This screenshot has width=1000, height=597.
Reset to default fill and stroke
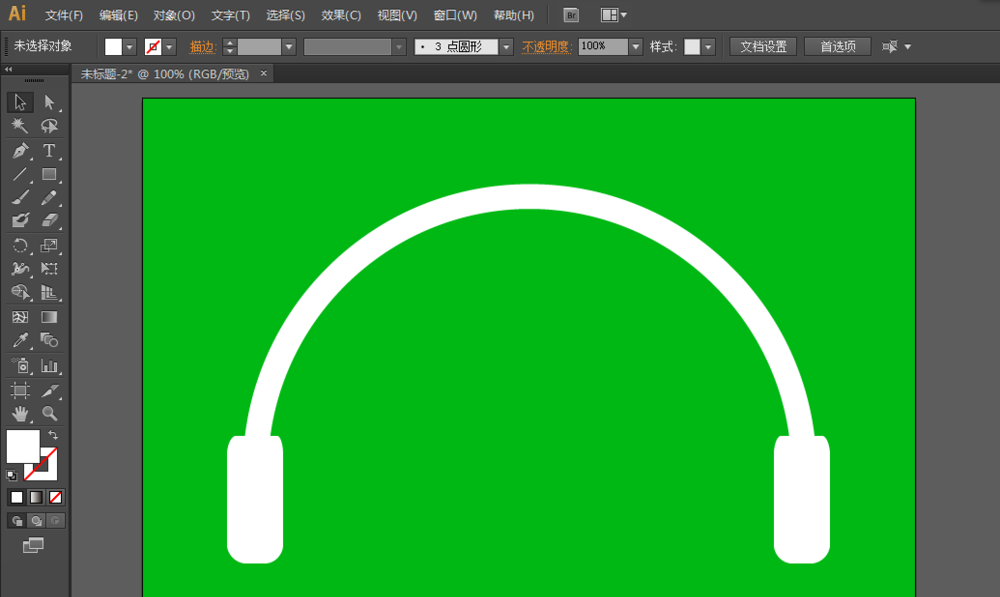(x=11, y=475)
